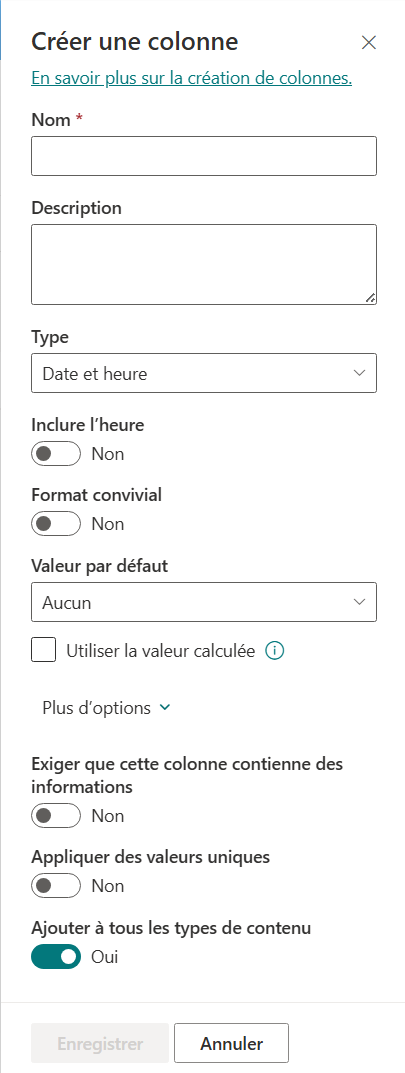Viewport: 405px width, 1073px height.
Task: Click the Description box resize handle
Action: tap(370, 298)
